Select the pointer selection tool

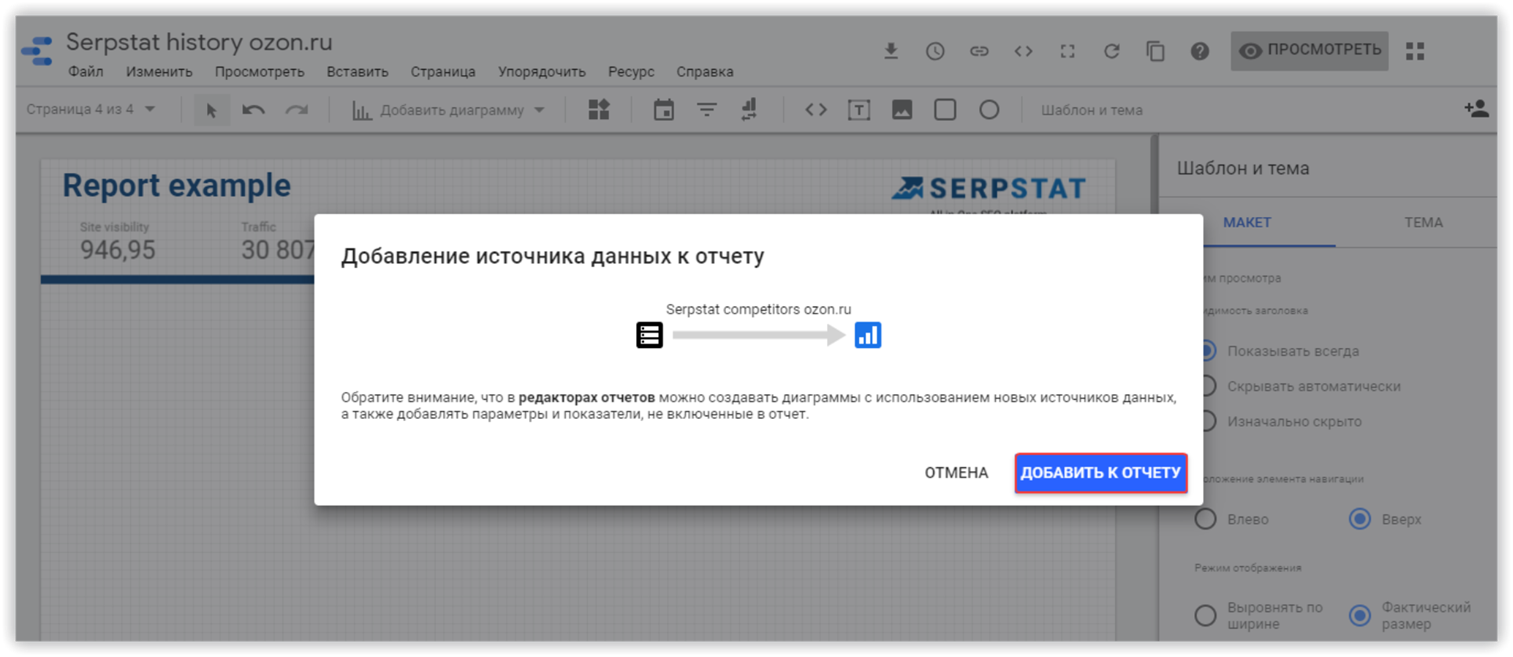coord(211,110)
